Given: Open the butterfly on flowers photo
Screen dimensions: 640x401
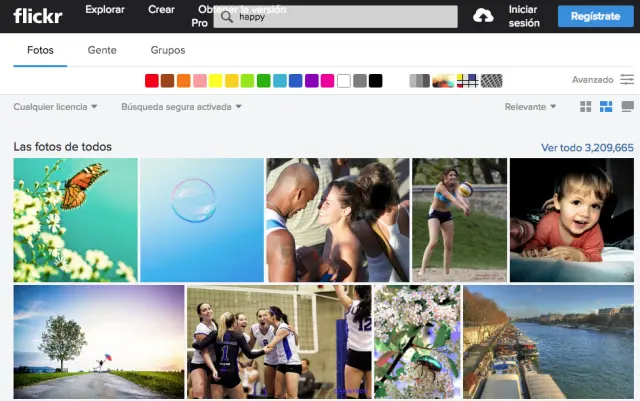Looking at the screenshot, I should coord(75,220).
